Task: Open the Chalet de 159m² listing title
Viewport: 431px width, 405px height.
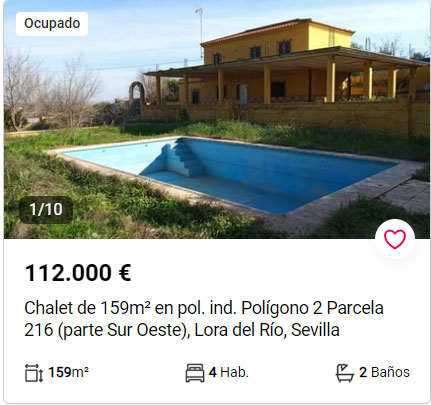Action: click(x=204, y=319)
